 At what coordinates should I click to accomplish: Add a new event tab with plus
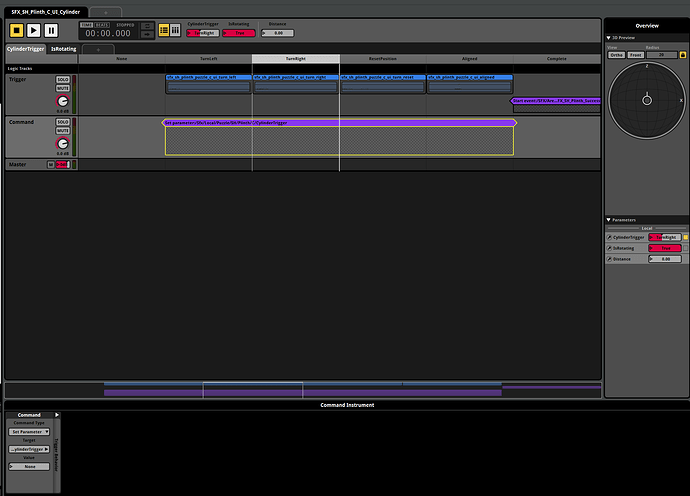click(x=106, y=13)
